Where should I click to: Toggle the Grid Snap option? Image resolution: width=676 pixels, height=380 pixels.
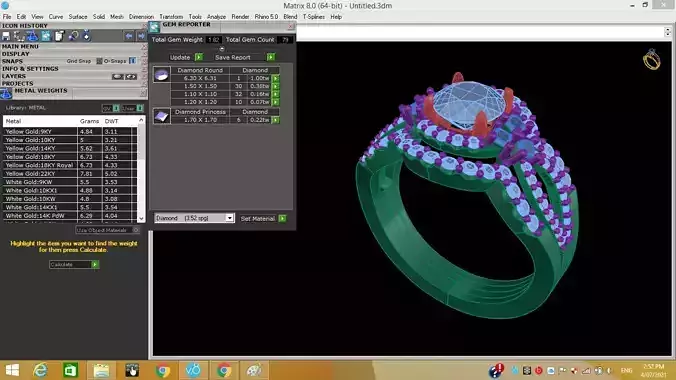(x=100, y=61)
